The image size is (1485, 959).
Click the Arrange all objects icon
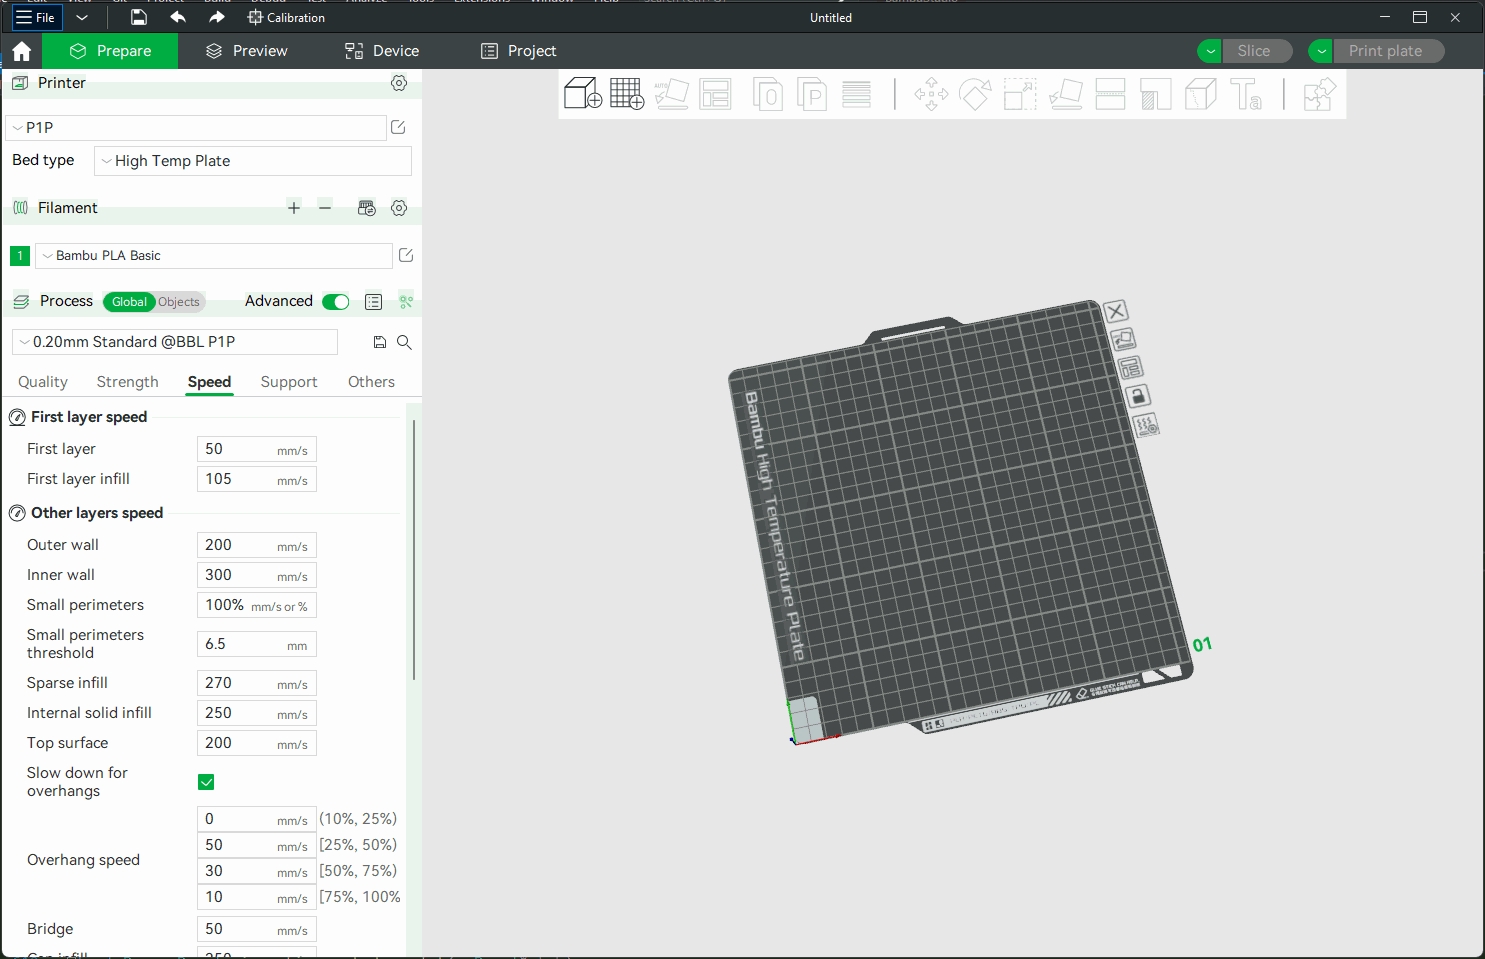click(715, 94)
